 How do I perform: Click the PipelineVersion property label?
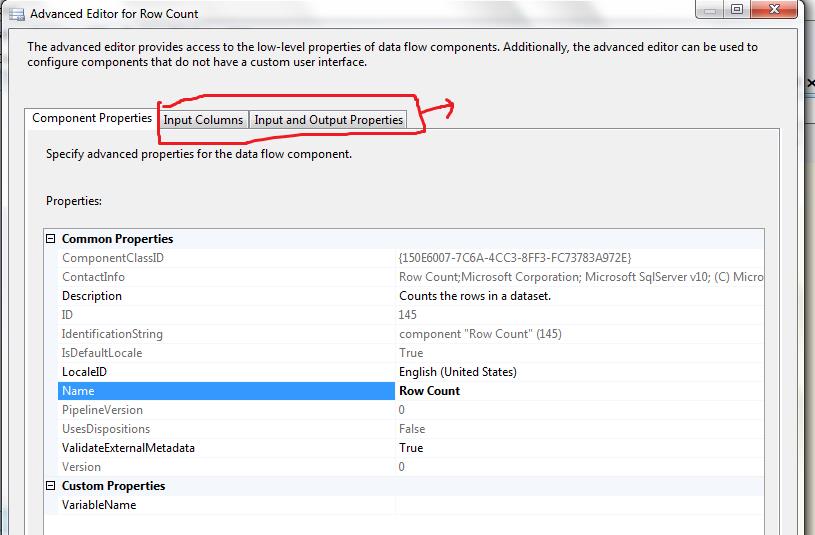tap(102, 410)
